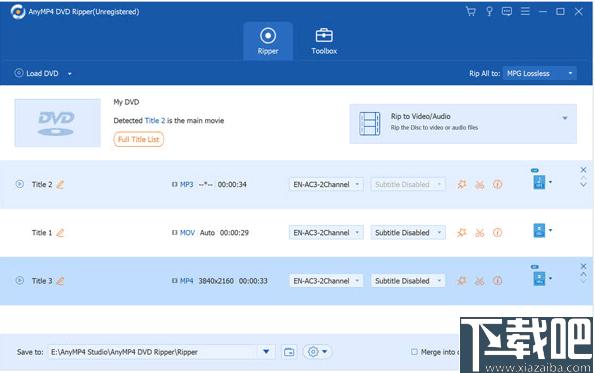Rename Title 3 with the pencil icon

(60, 281)
